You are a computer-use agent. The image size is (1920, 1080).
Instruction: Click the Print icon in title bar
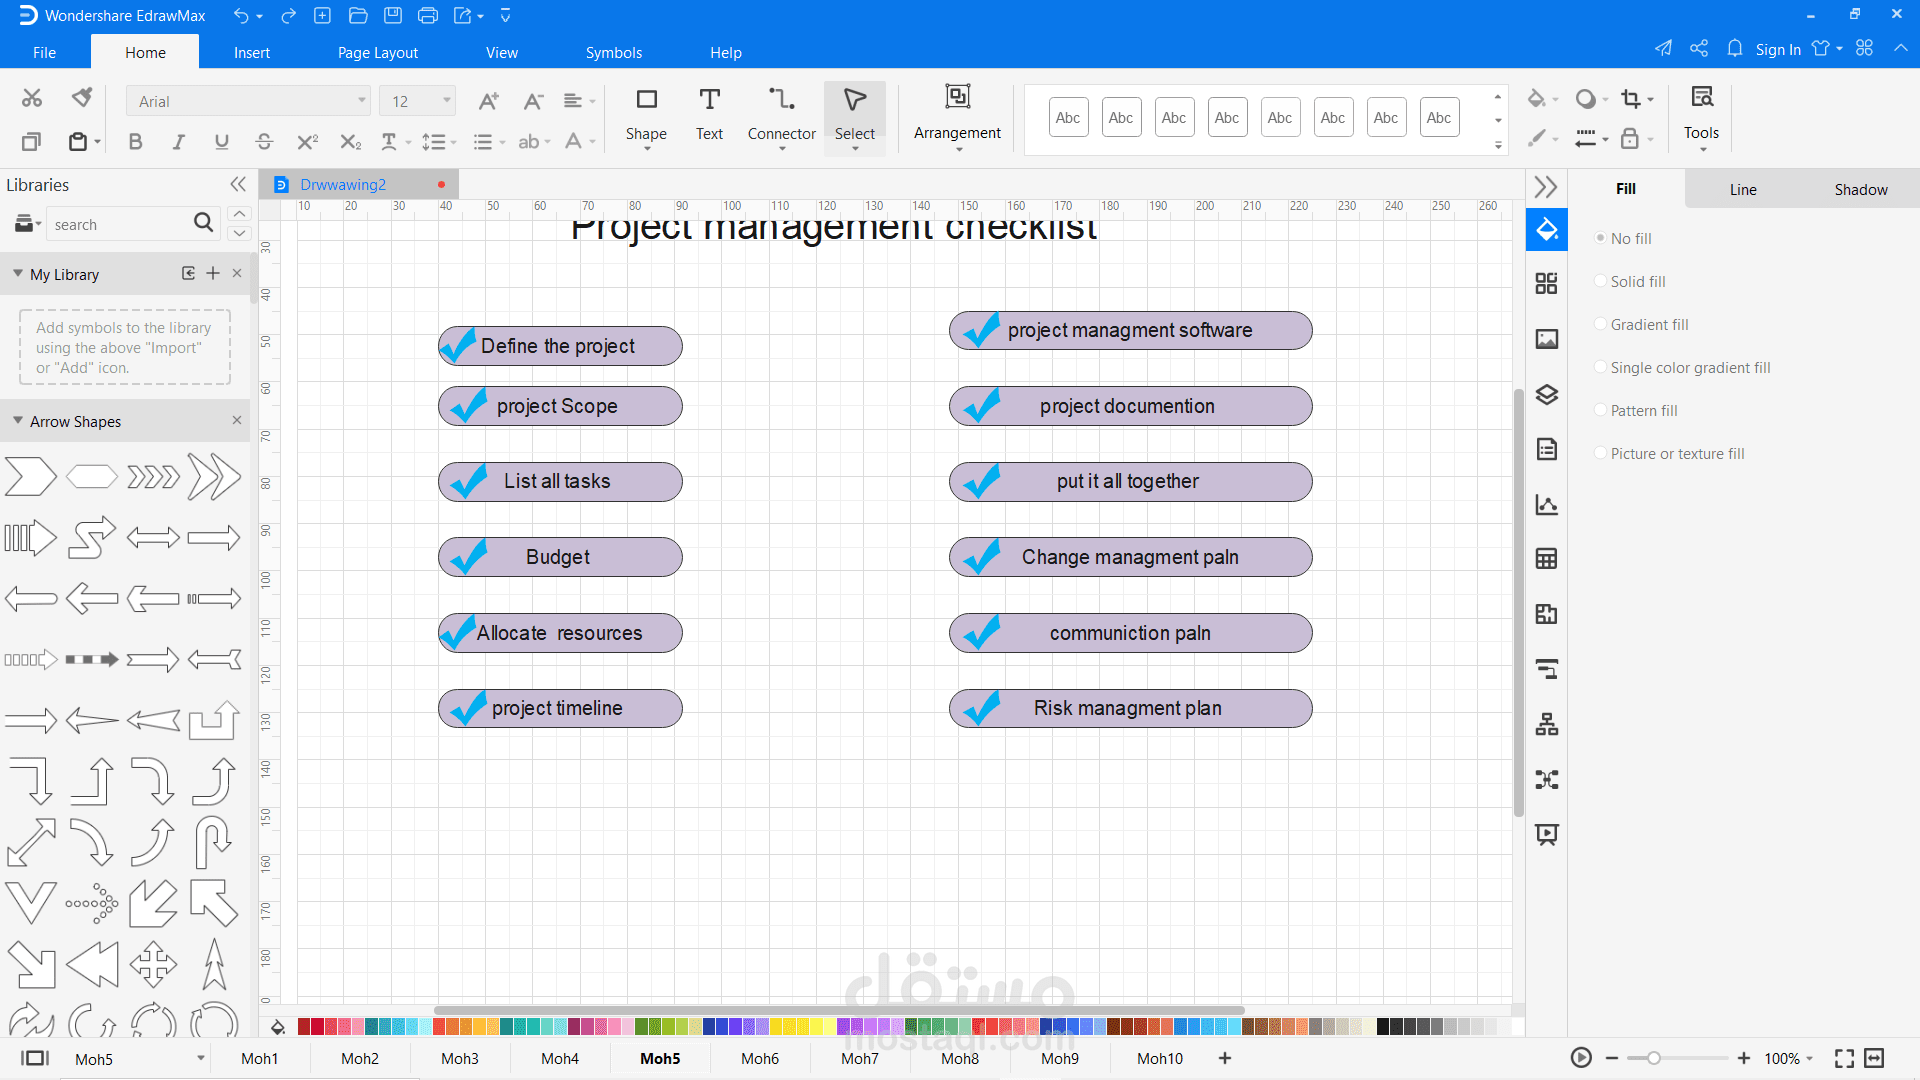coord(428,16)
